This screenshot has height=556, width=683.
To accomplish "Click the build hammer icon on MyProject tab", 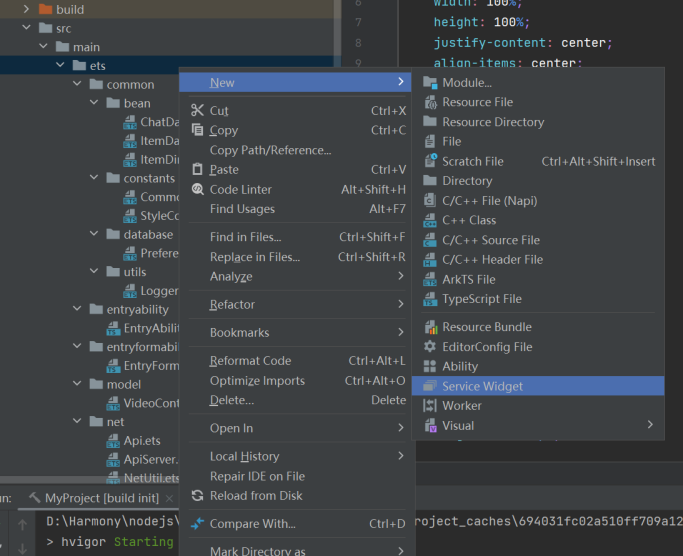I will [34, 497].
